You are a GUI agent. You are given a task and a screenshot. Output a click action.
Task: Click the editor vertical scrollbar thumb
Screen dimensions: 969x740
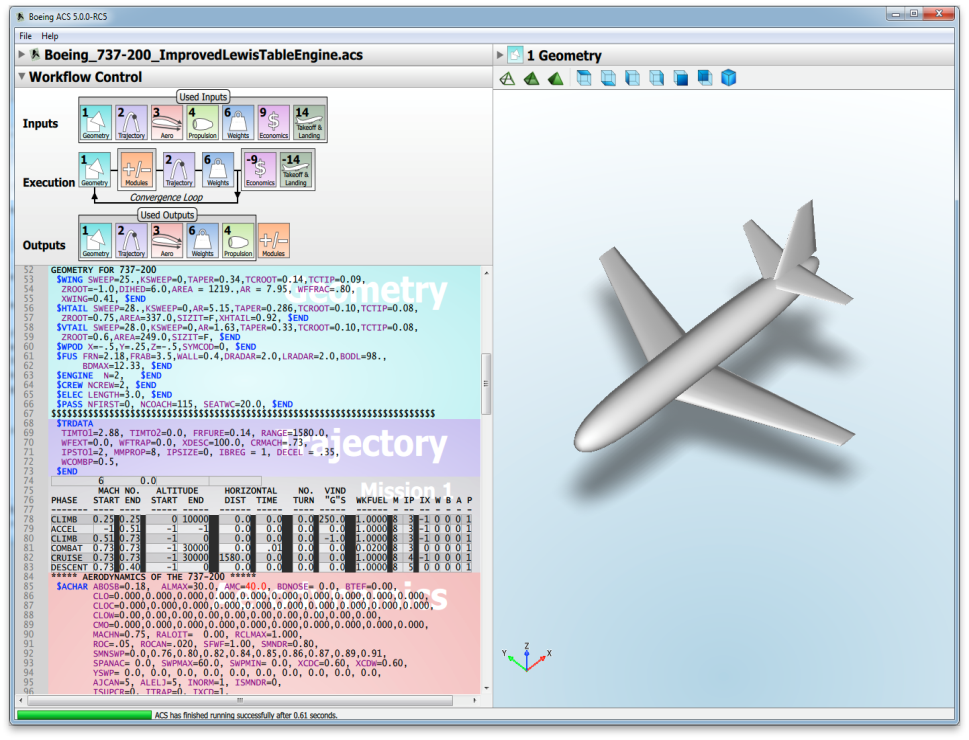[x=486, y=383]
